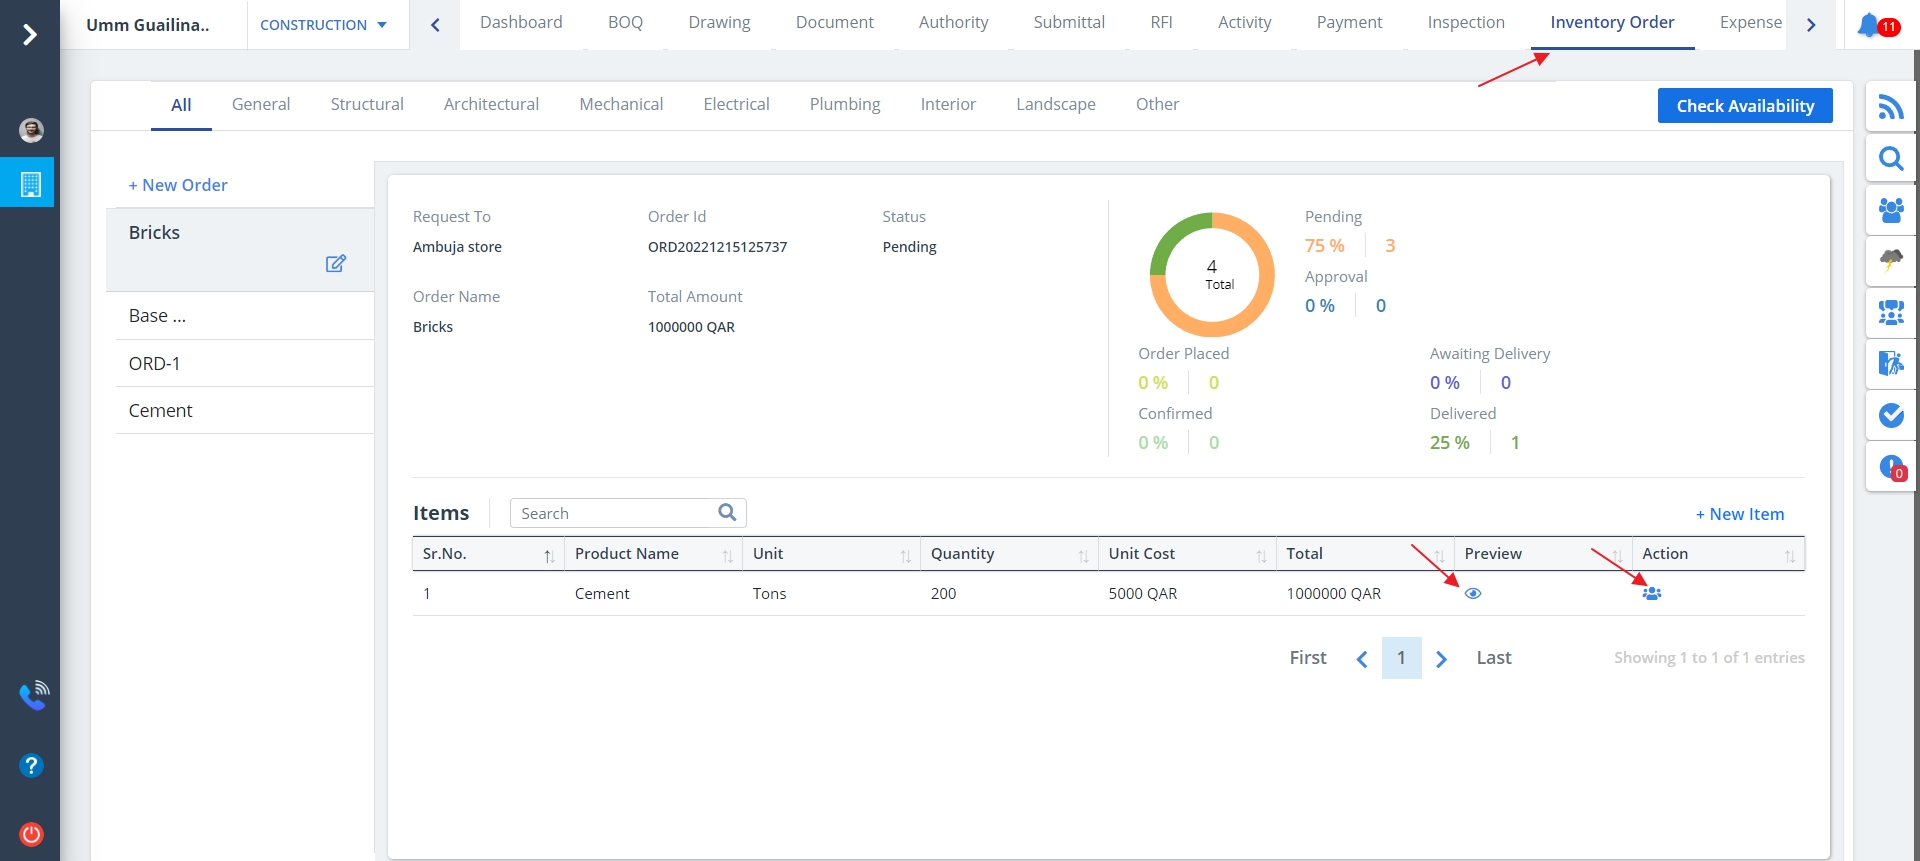Image resolution: width=1920 pixels, height=861 pixels.
Task: Open the help question mark icon
Action: pos(31,766)
